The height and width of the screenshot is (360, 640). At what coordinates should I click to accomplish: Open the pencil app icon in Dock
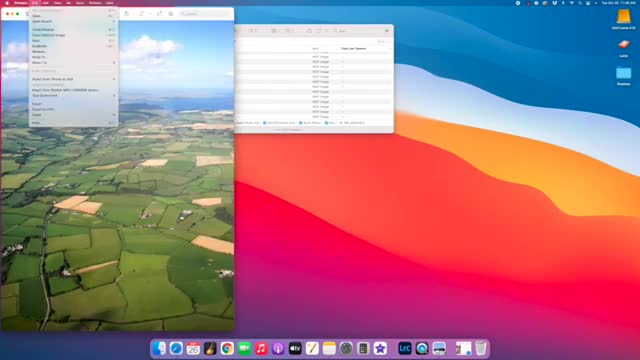coord(312,348)
